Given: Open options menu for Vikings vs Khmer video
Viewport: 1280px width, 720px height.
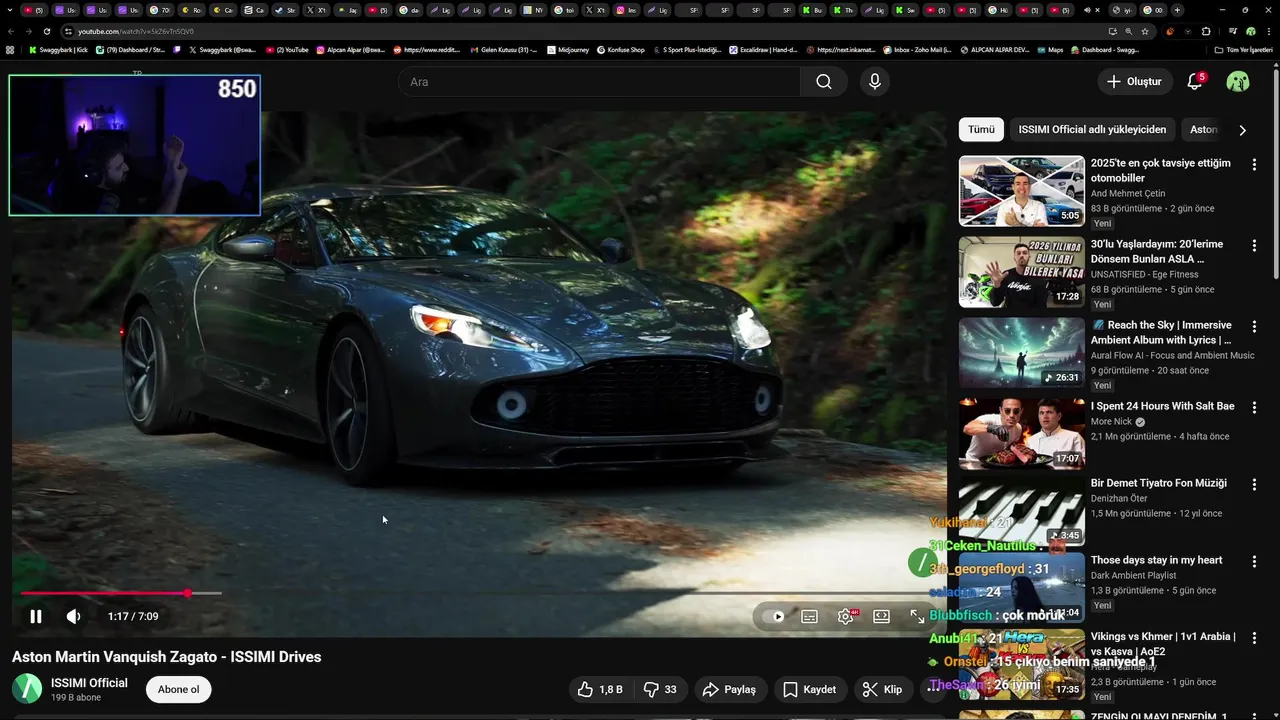Looking at the screenshot, I should pyautogui.click(x=1254, y=638).
